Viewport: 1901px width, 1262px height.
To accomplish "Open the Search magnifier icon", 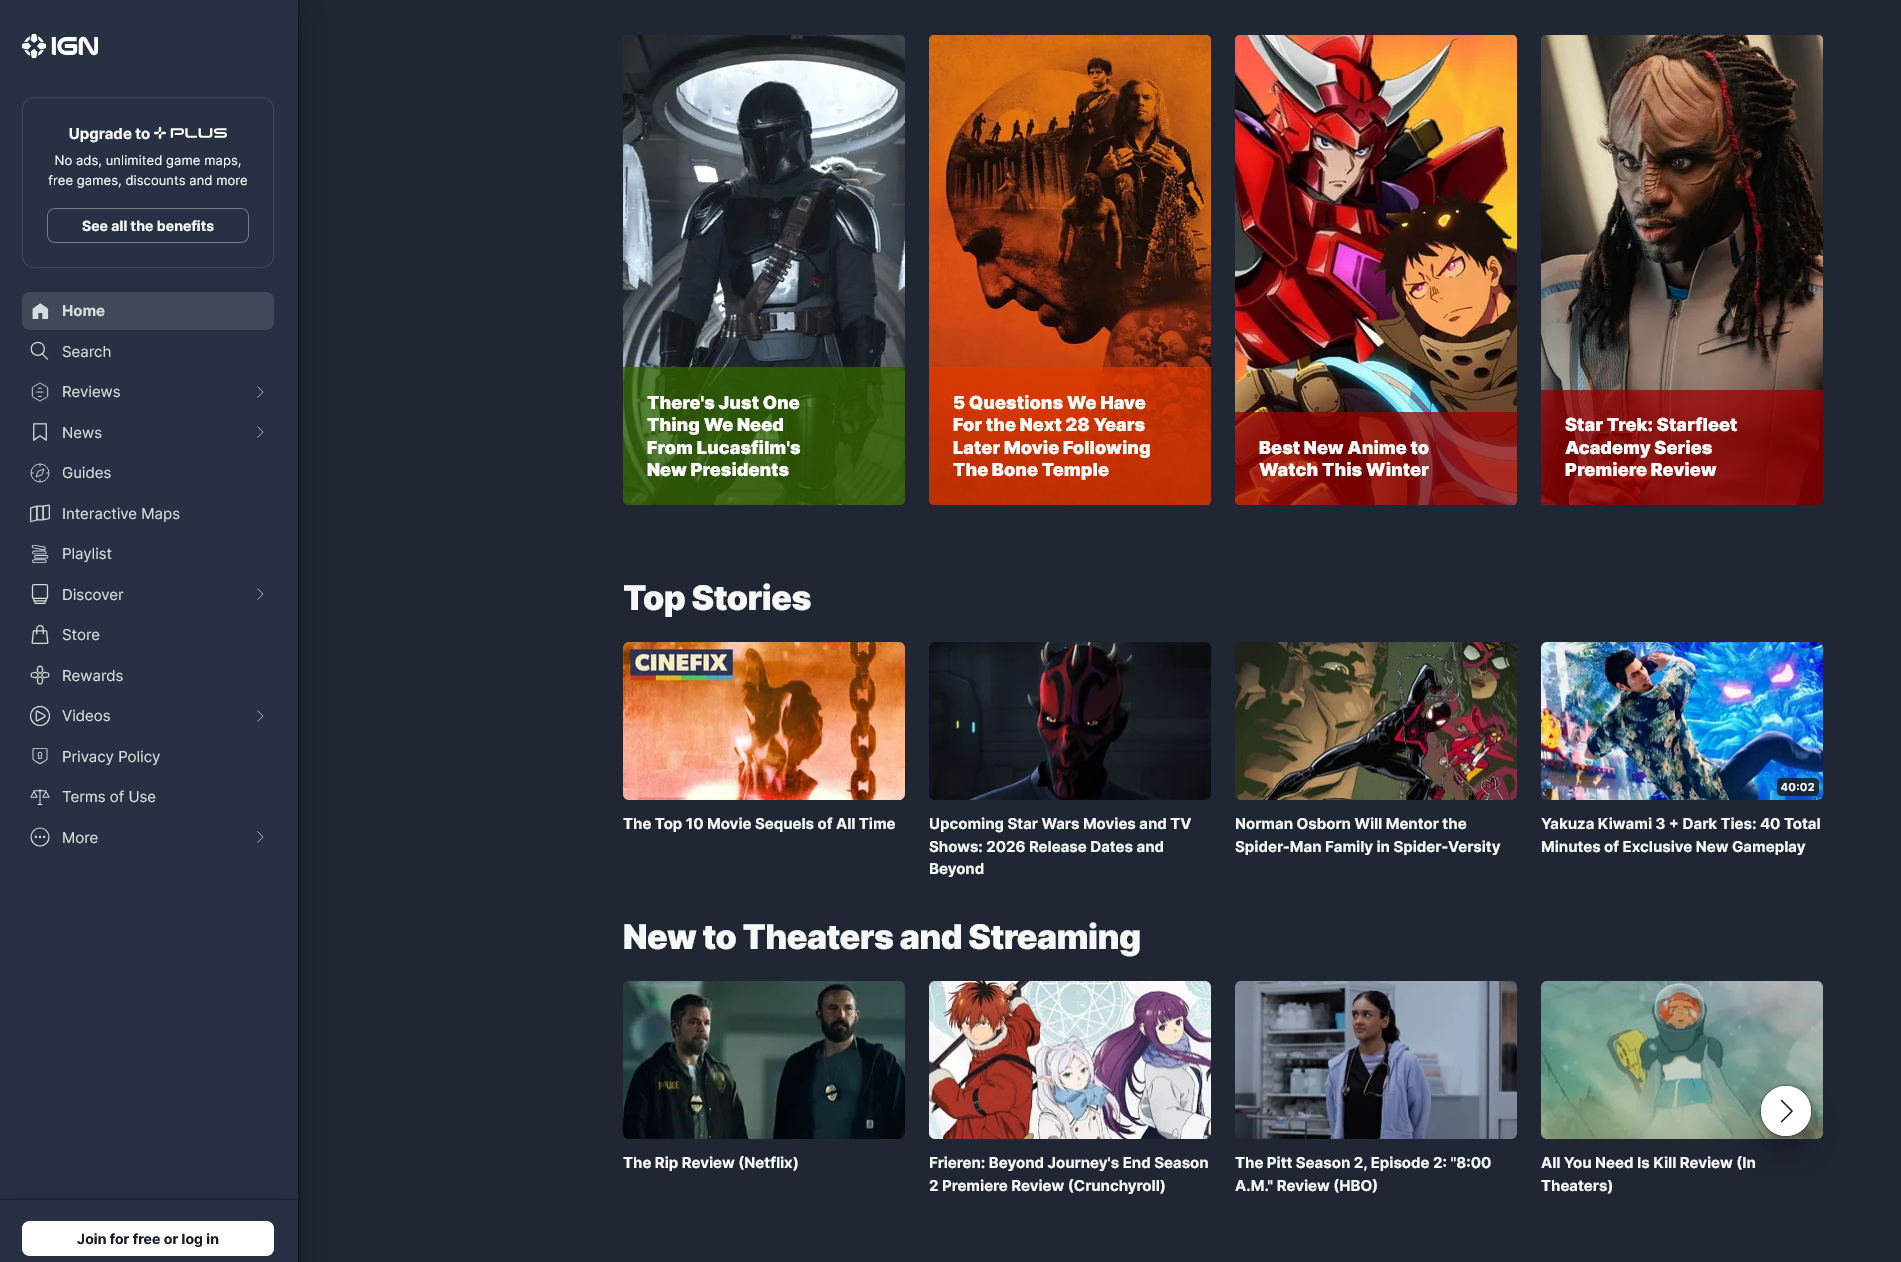I will click(40, 351).
